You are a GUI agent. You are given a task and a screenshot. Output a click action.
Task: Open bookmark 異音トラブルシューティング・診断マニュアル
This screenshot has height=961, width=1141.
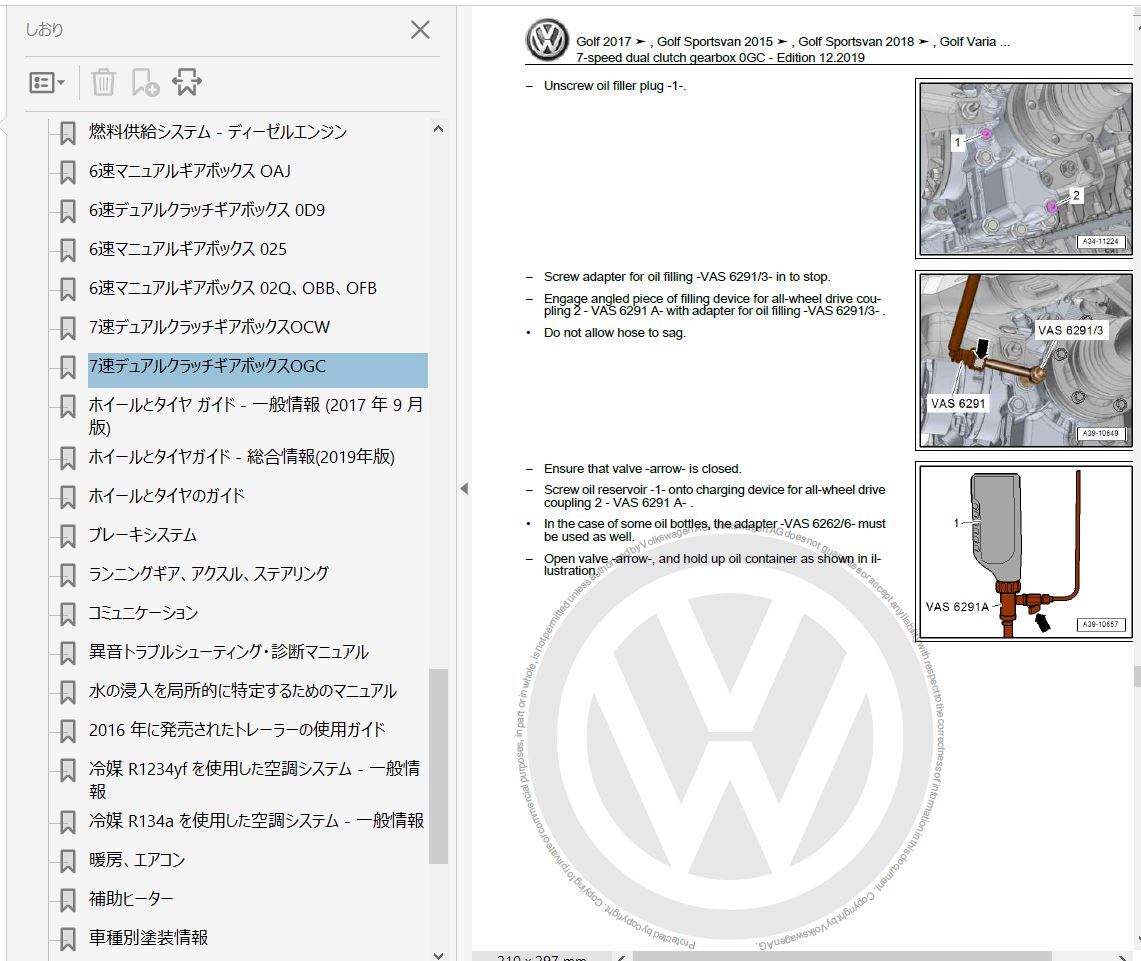pyautogui.click(x=228, y=652)
